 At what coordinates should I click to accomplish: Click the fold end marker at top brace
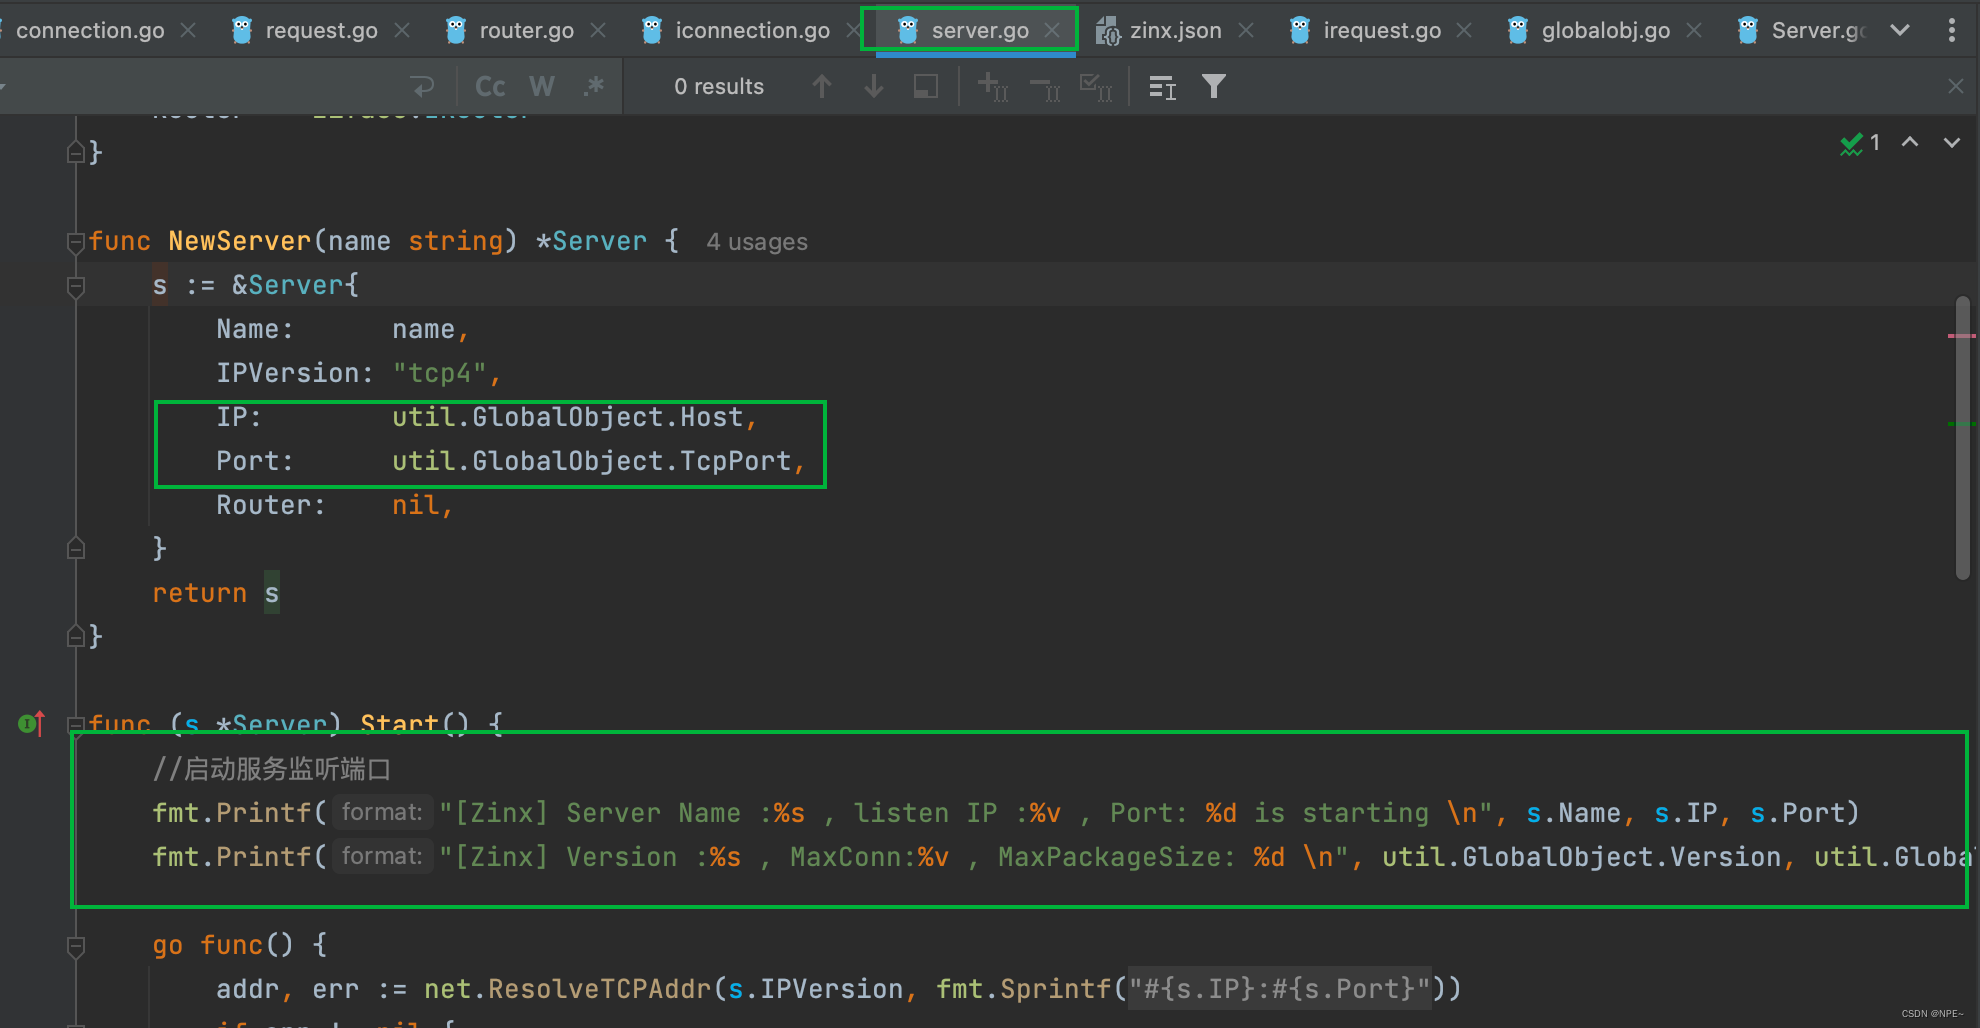[x=76, y=152]
